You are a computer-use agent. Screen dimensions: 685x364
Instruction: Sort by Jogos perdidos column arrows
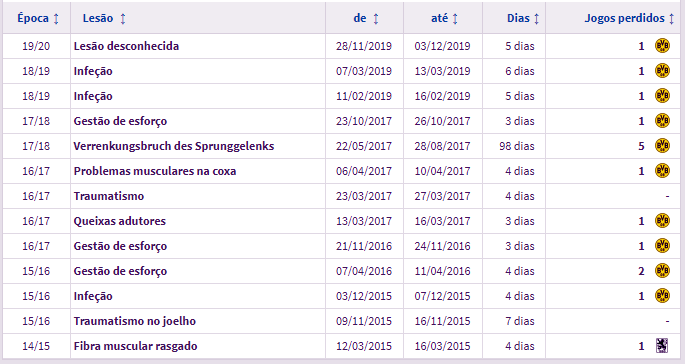(671, 18)
